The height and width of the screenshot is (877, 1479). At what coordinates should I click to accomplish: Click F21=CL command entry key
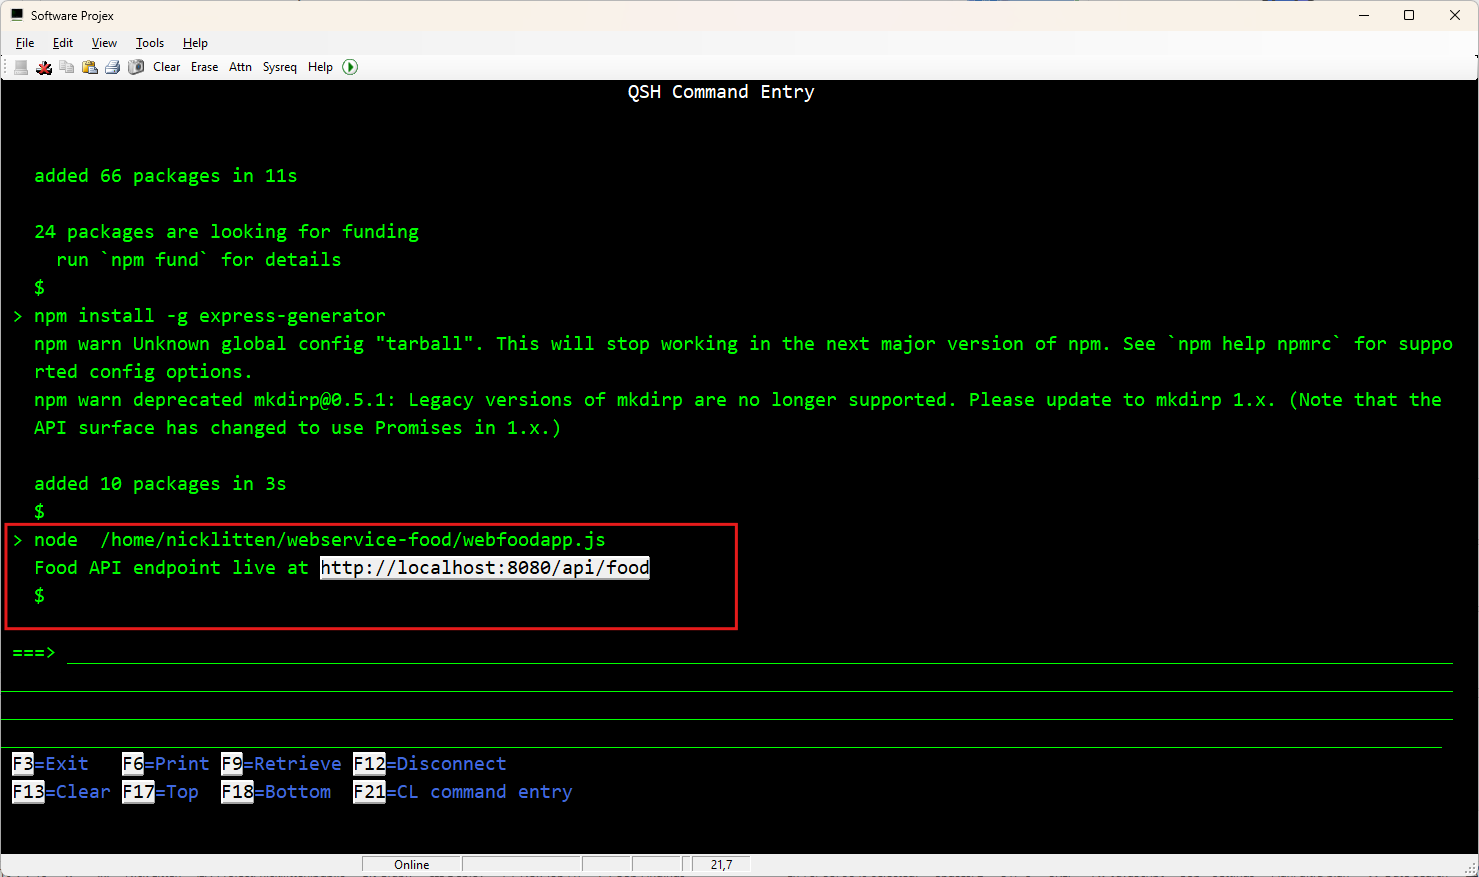coord(463,792)
